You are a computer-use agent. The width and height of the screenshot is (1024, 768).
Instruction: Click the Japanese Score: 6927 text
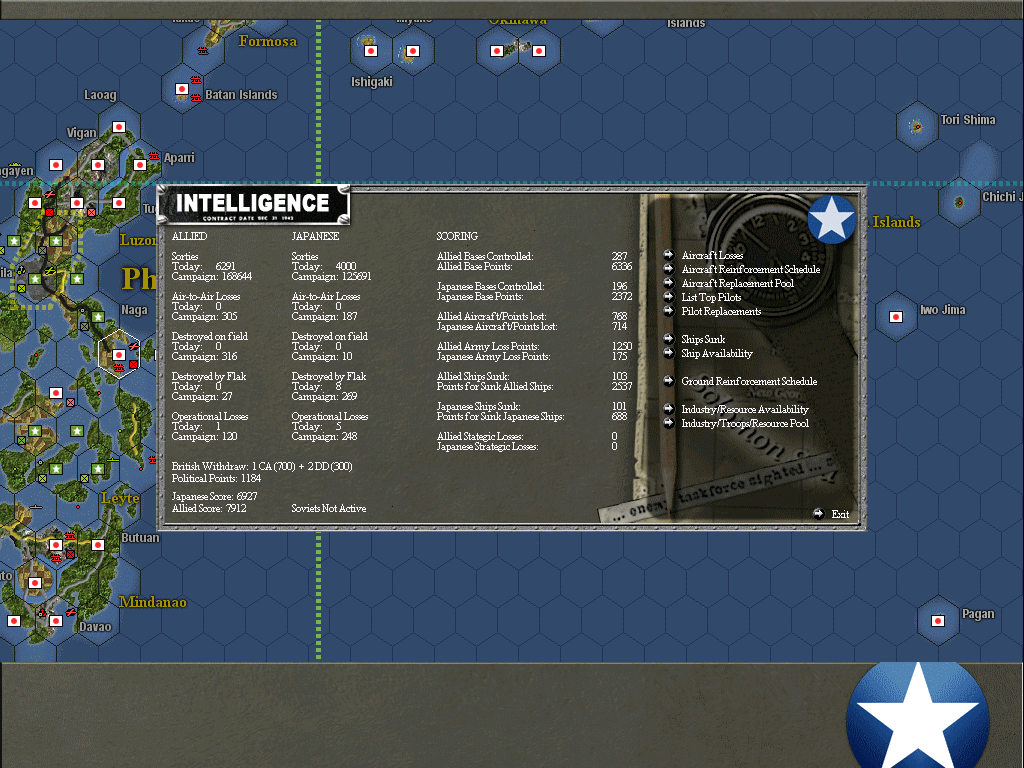pyautogui.click(x=214, y=496)
